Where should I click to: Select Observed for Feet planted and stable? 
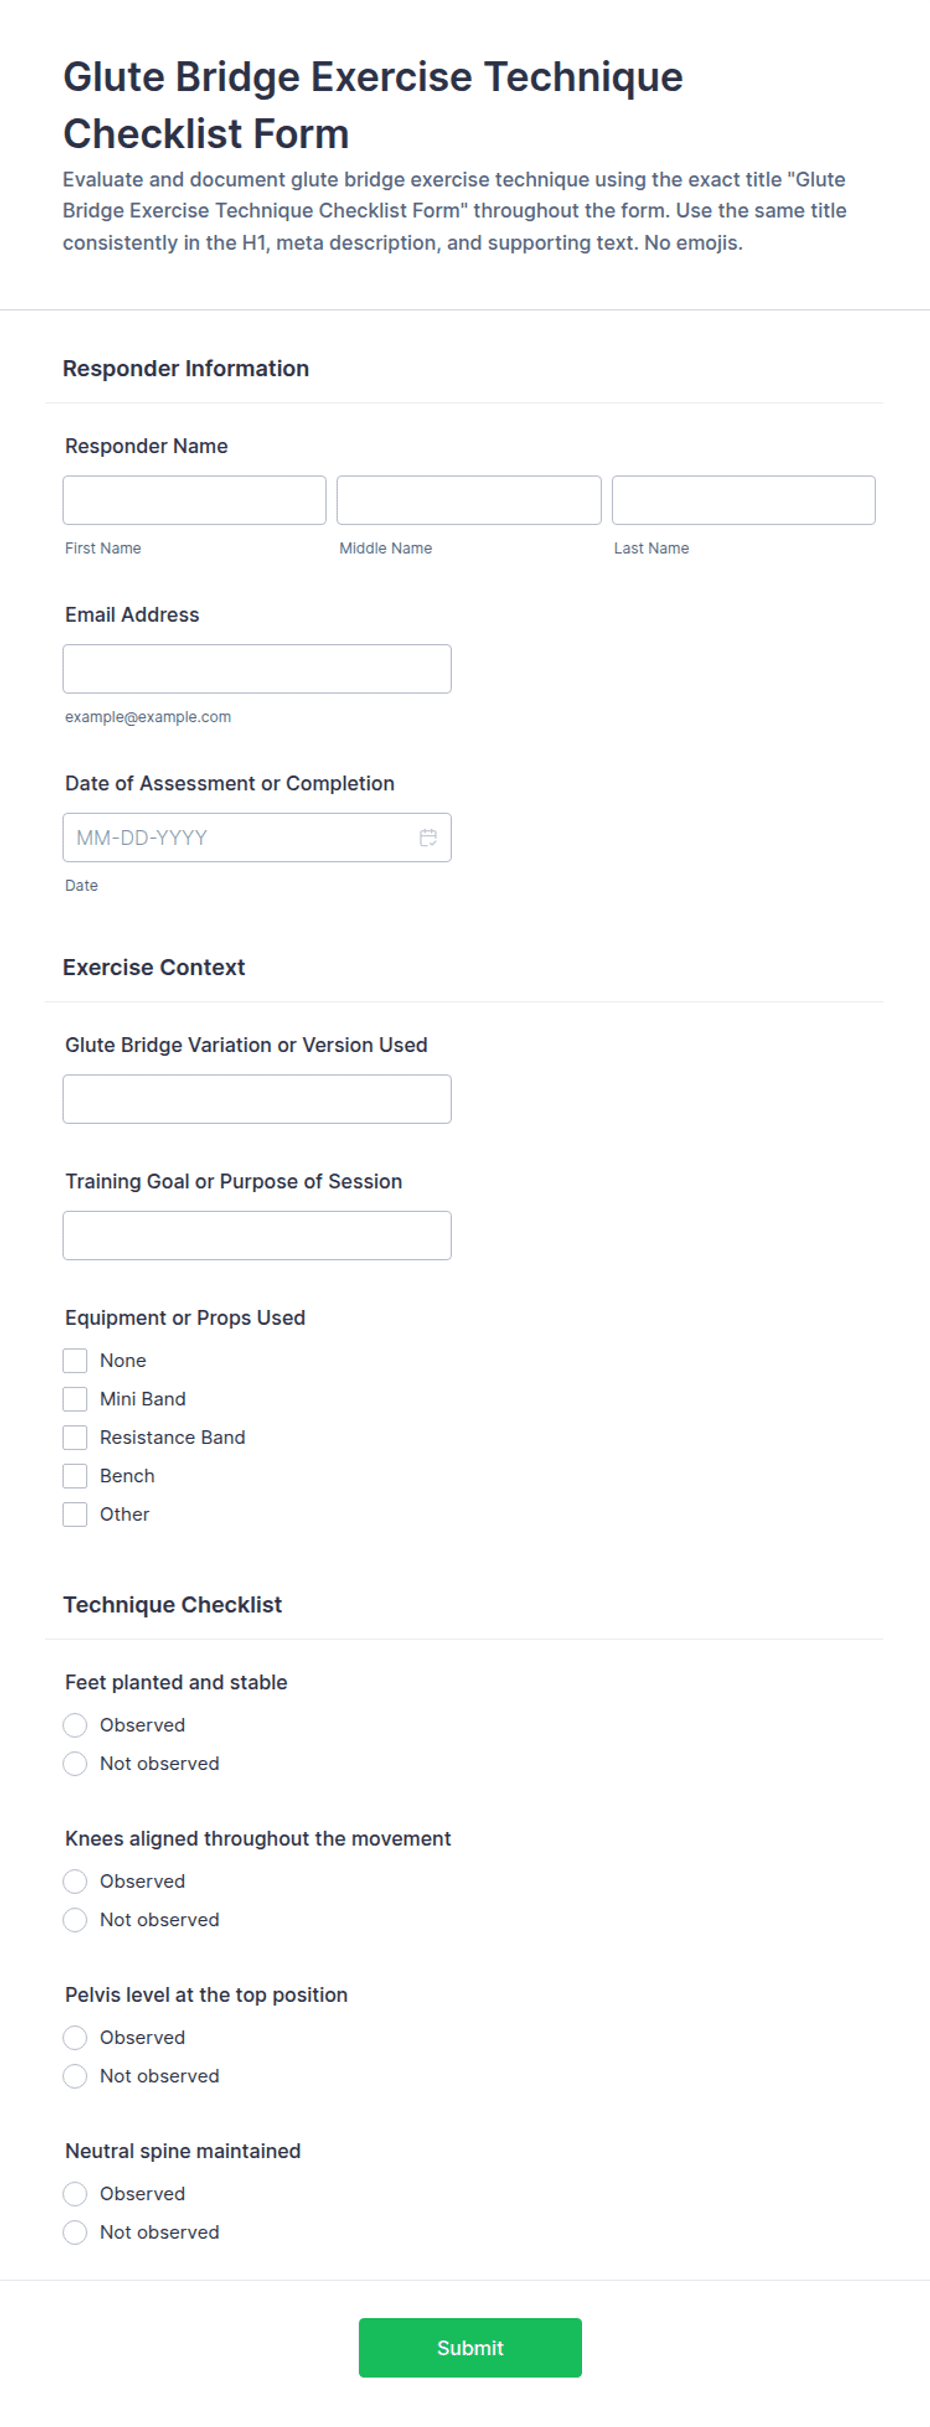tap(75, 1725)
